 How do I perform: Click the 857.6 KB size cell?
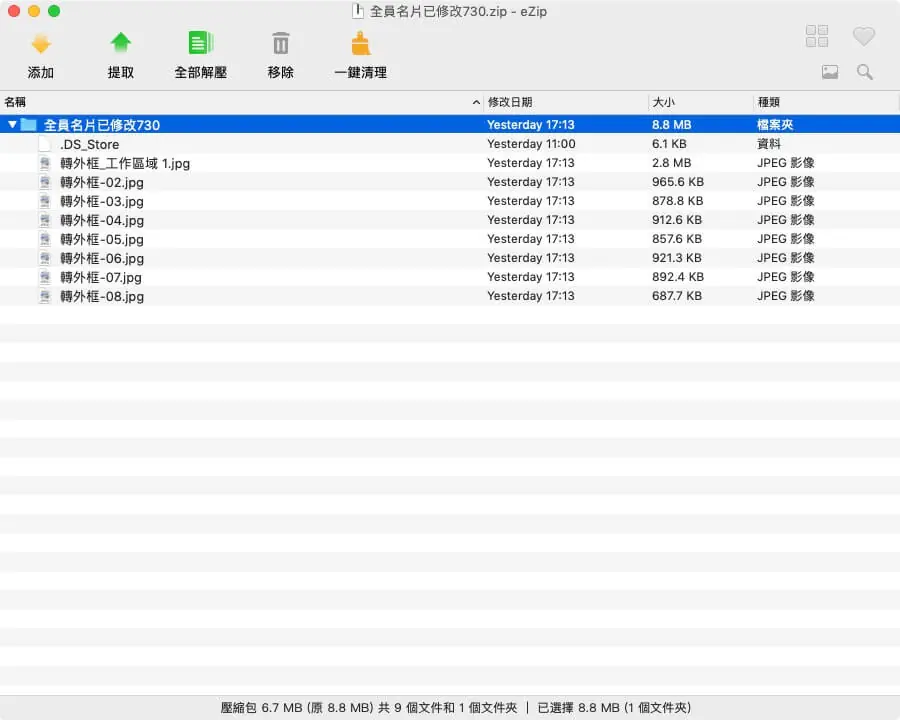(676, 238)
